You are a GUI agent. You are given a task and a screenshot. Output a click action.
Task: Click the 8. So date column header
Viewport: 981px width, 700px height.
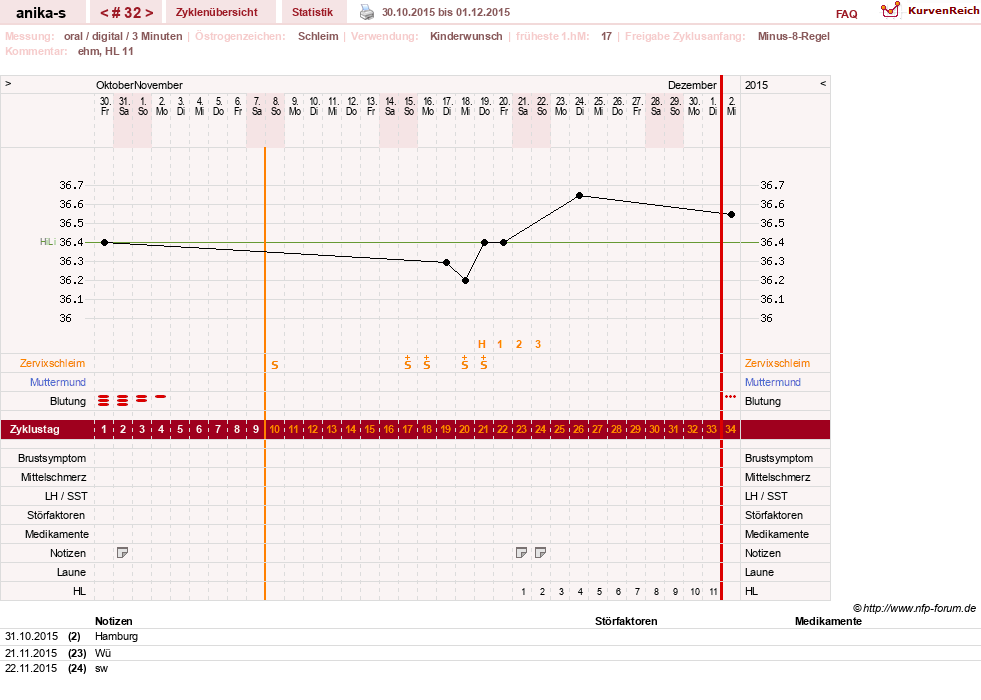276,106
